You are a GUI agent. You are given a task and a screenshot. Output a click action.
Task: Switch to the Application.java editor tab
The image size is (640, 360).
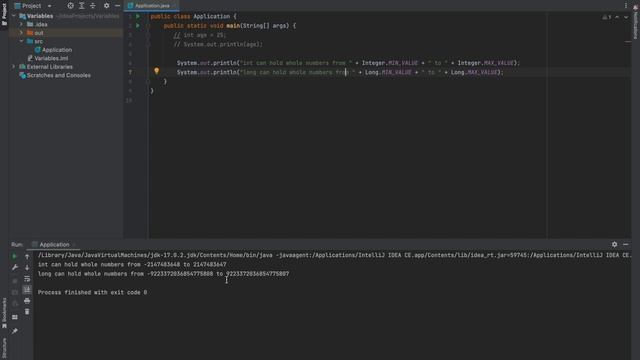point(152,6)
